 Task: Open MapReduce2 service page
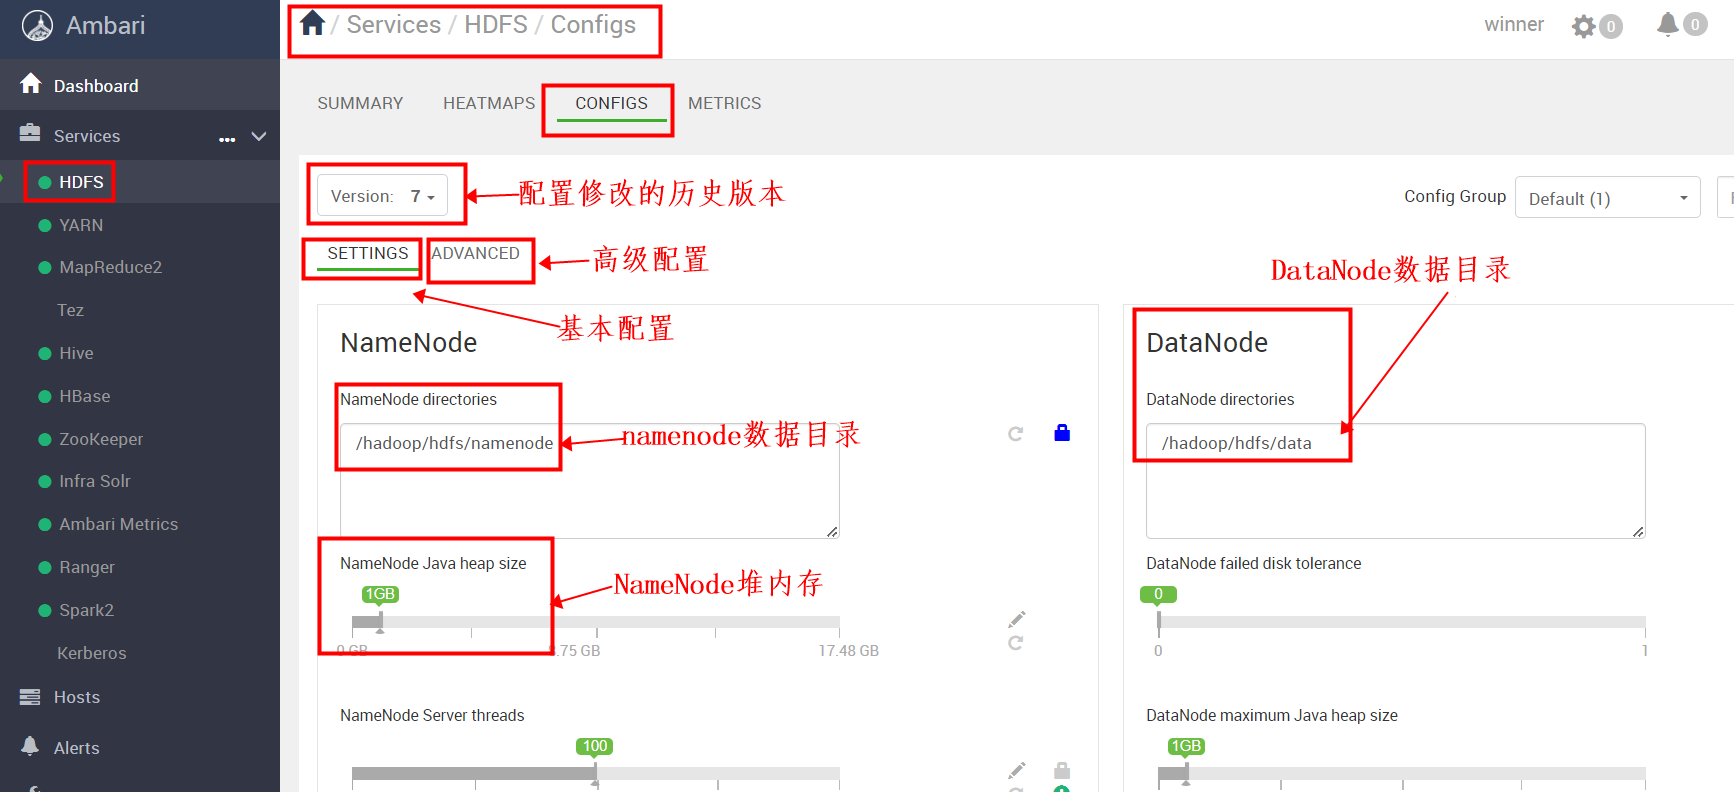110,267
